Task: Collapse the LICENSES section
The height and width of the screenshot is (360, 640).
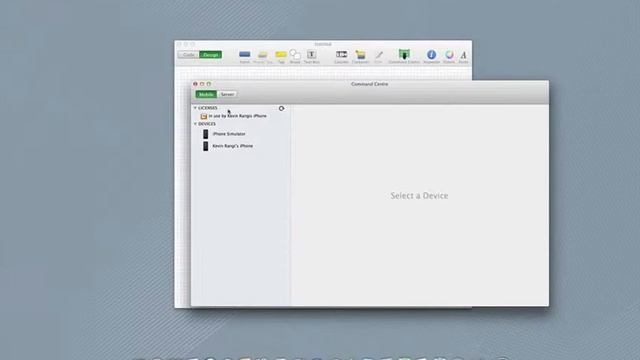Action: point(195,108)
